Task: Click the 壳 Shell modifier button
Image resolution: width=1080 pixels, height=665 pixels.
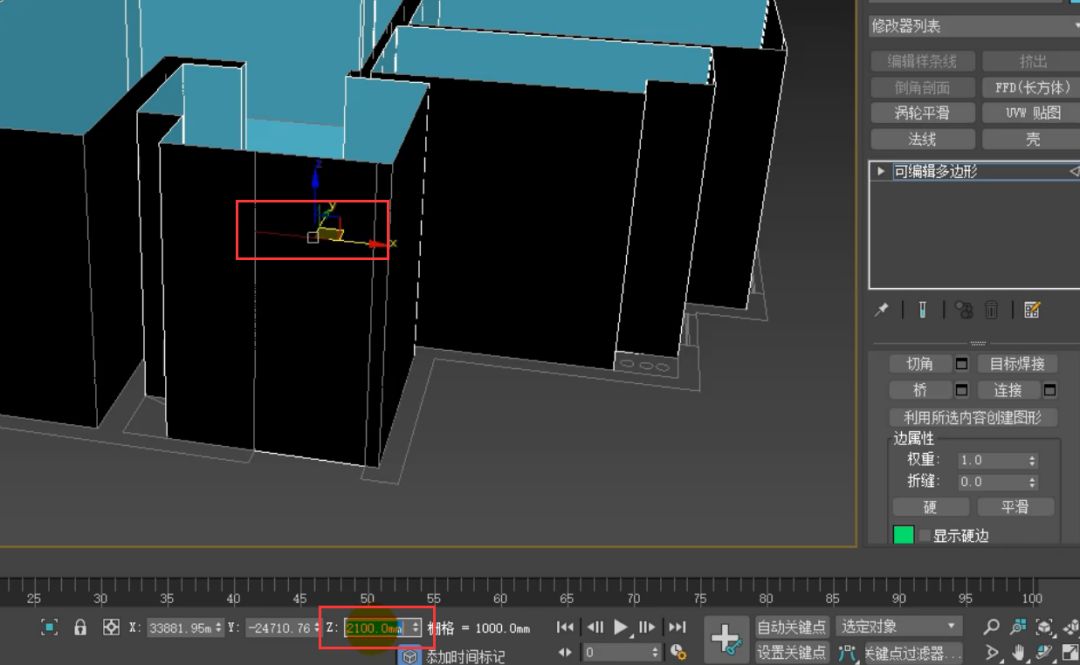Action: [1031, 139]
